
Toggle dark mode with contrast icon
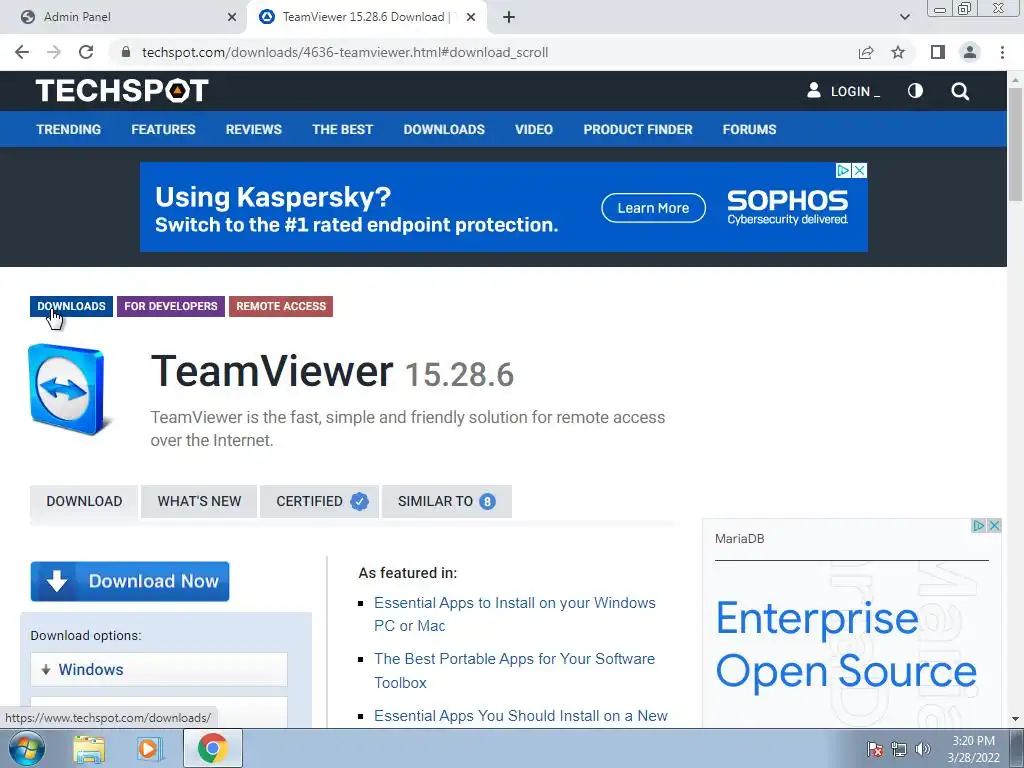click(x=916, y=91)
